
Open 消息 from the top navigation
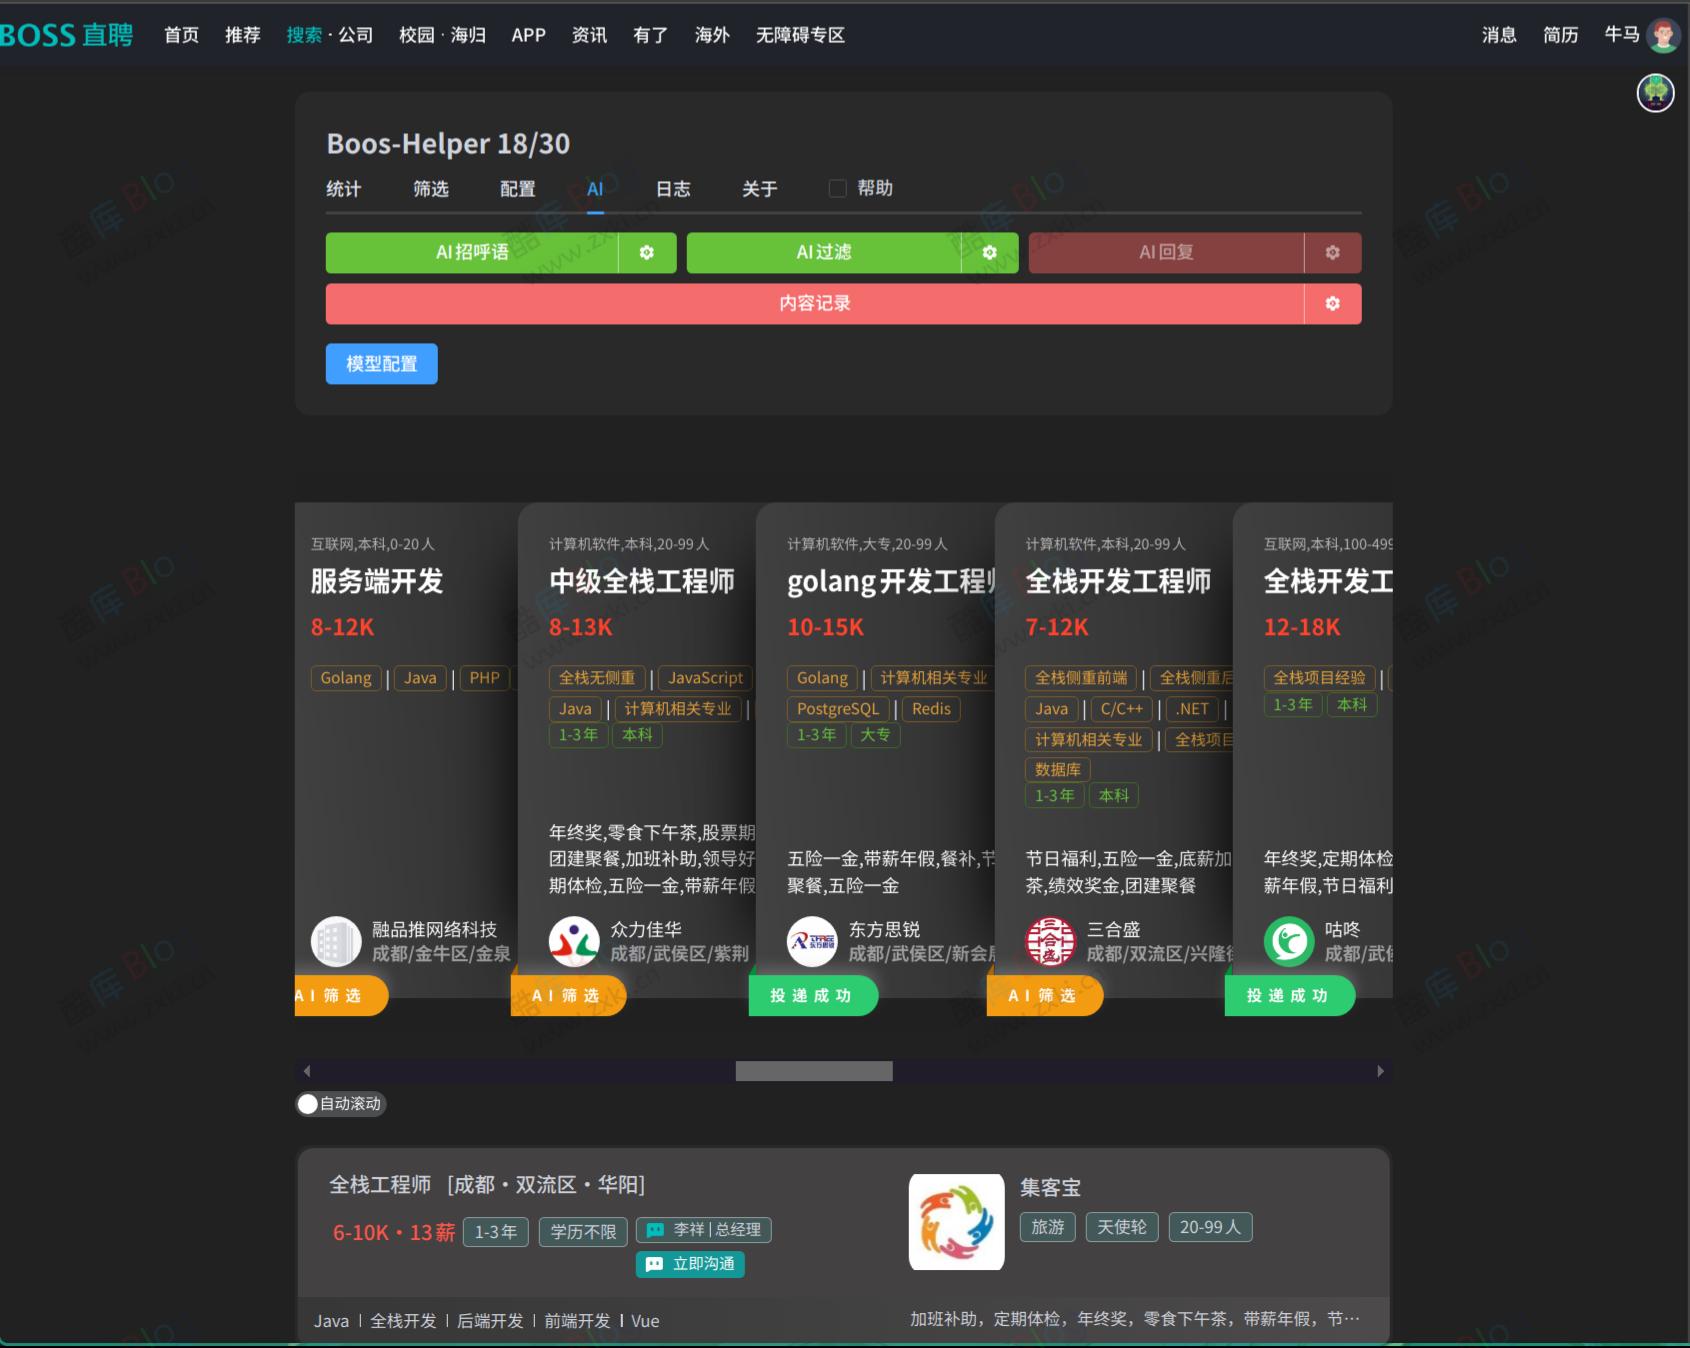[x=1497, y=35]
